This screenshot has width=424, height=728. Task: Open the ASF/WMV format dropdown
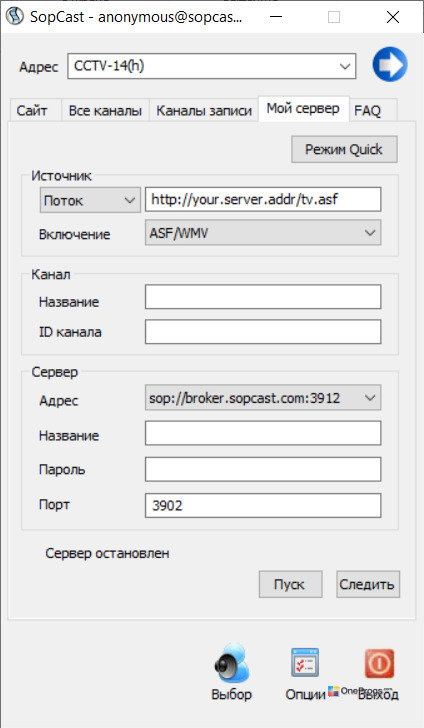[x=263, y=233]
